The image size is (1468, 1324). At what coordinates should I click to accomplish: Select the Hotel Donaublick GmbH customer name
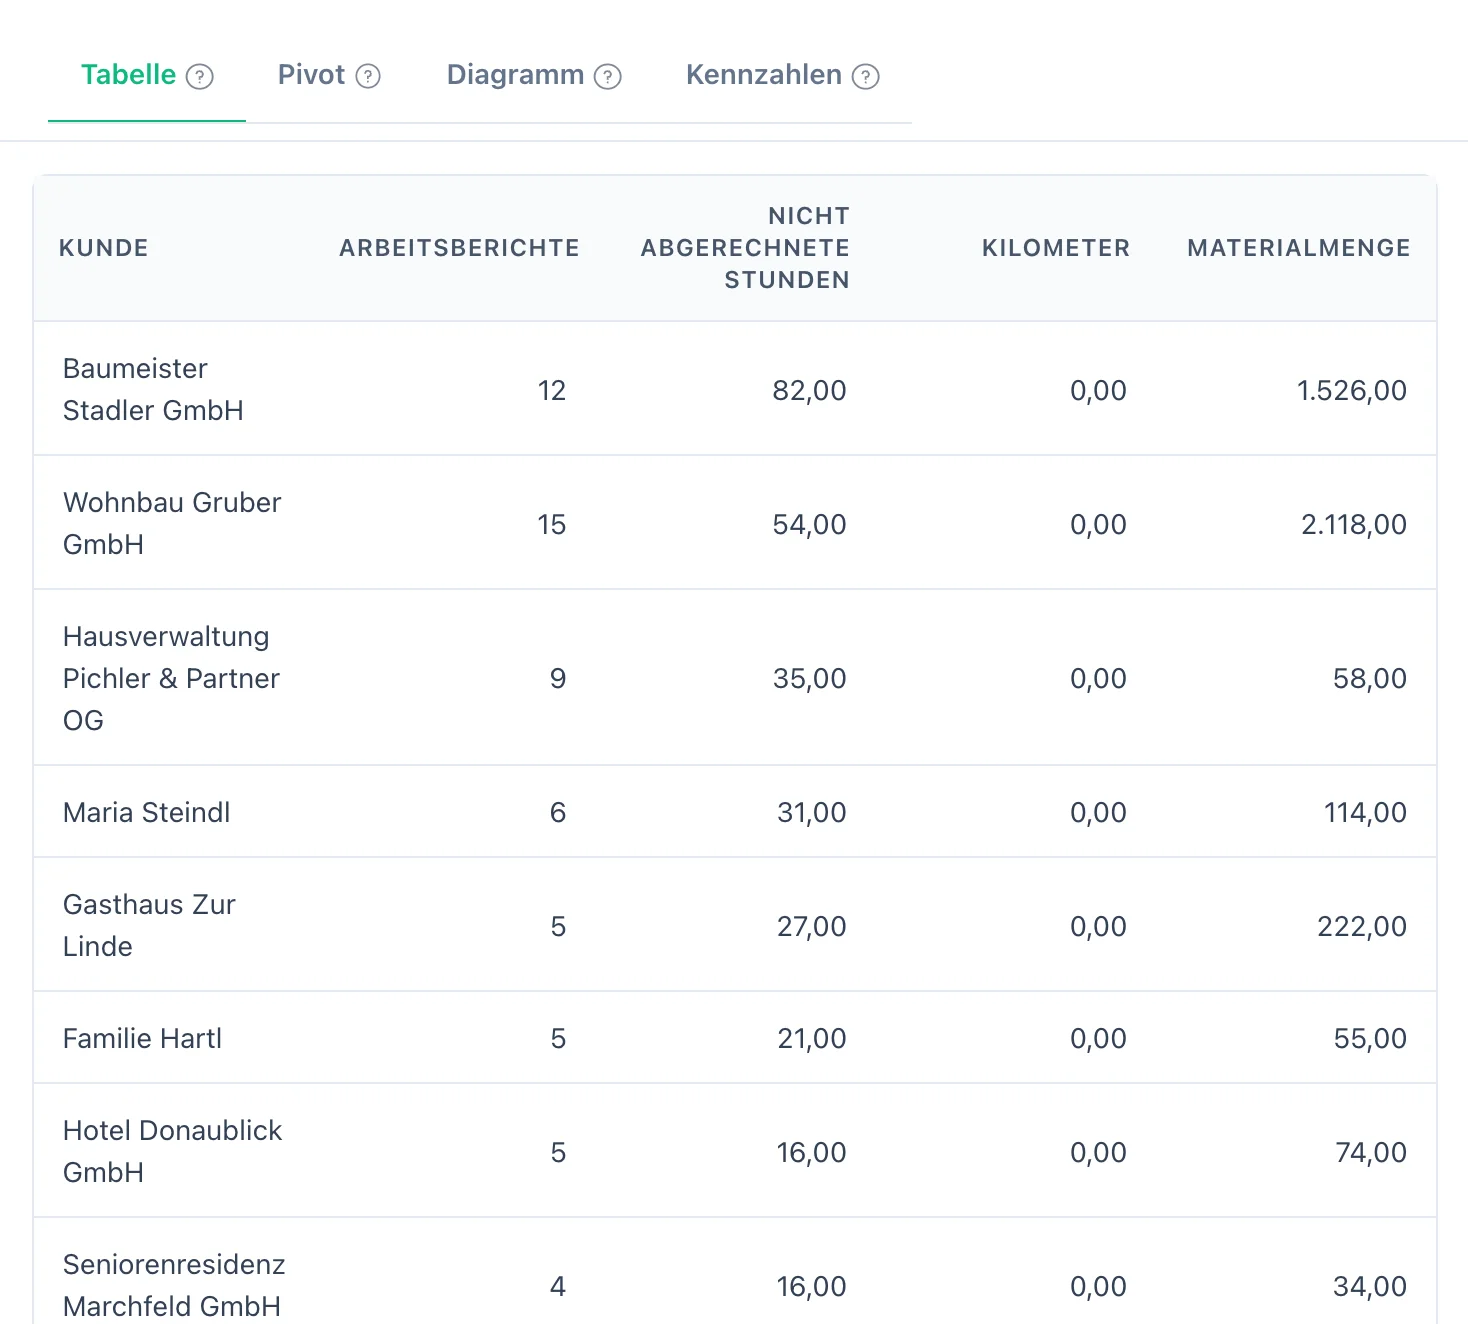point(172,1151)
